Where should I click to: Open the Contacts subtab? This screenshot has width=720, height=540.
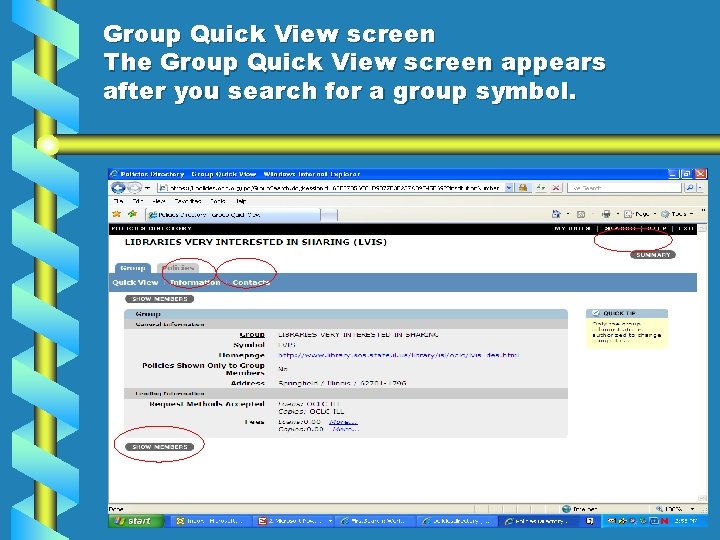pos(251,282)
